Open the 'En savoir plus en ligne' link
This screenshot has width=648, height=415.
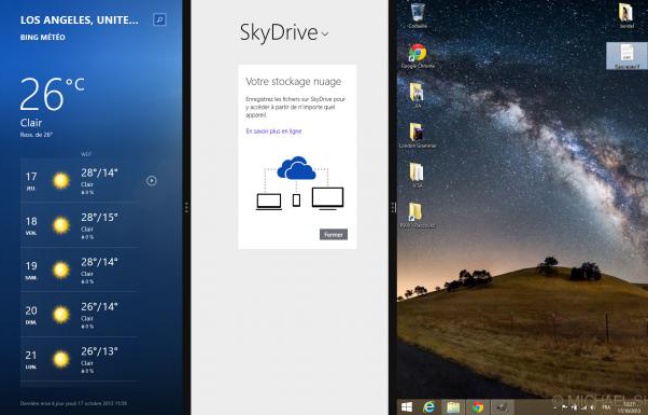pos(274,131)
